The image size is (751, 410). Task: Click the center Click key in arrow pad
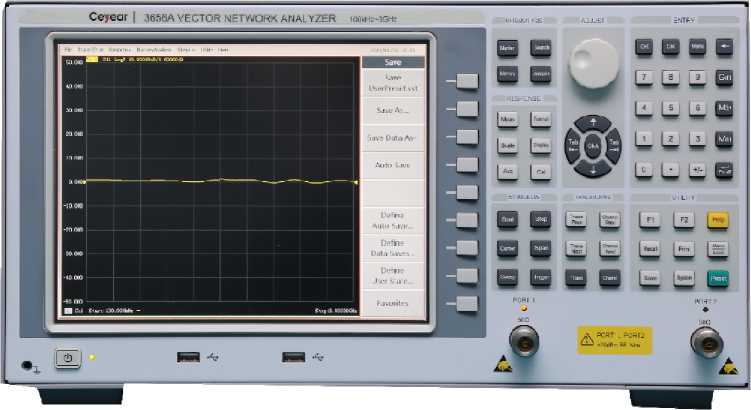click(x=593, y=146)
